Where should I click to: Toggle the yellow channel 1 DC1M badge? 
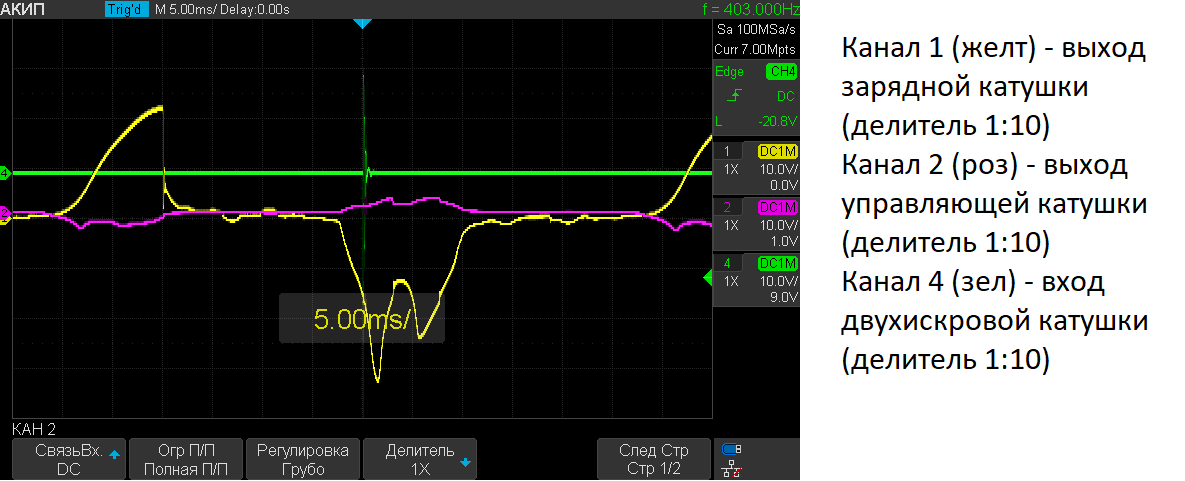tap(778, 151)
